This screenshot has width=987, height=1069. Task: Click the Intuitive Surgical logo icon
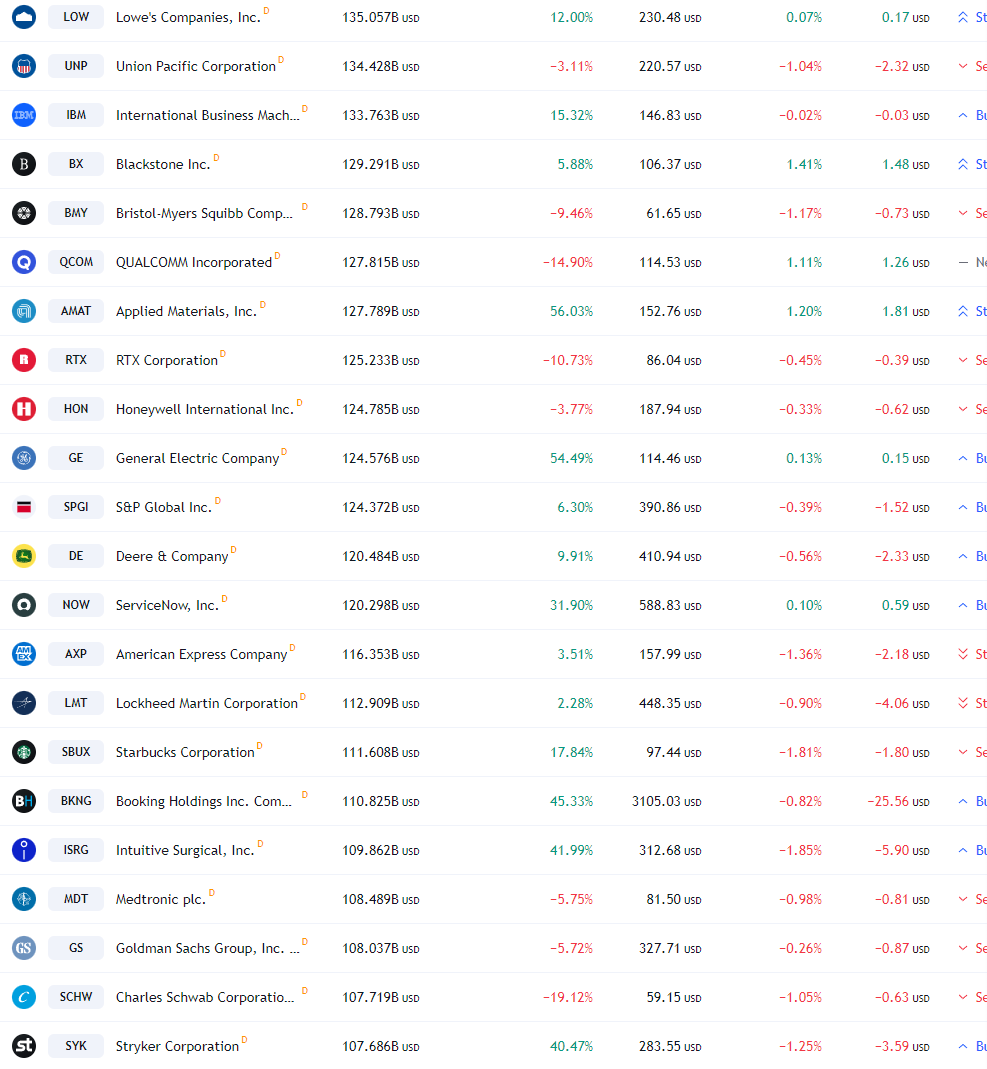[24, 850]
